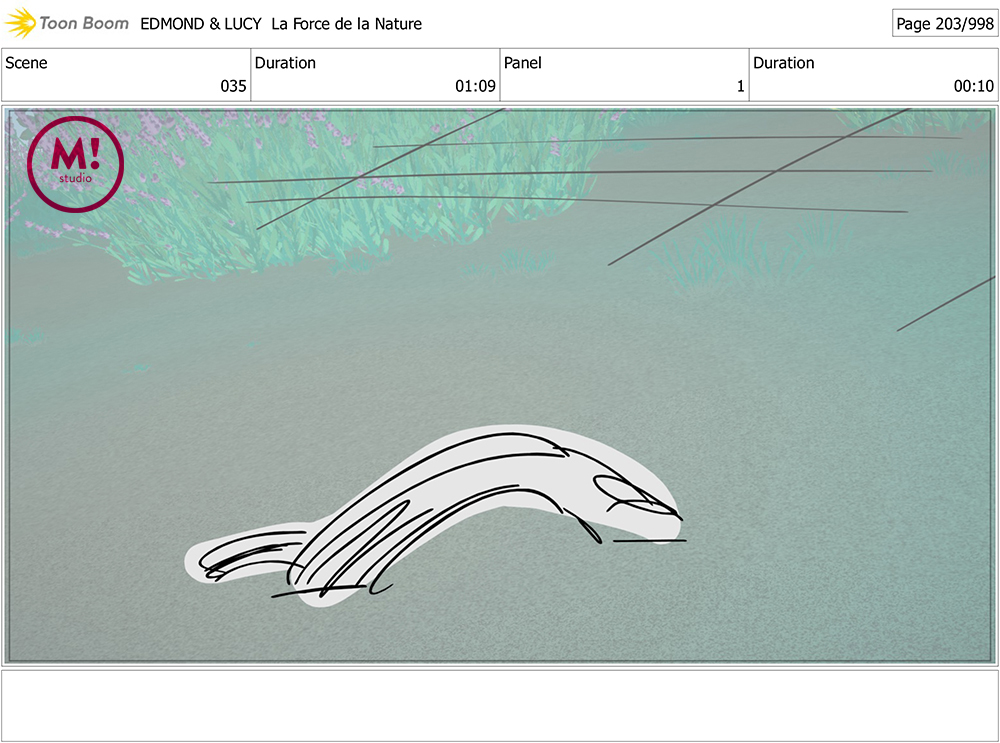Click the storyboard panel thumbnail with the sketched animal
This screenshot has height=743, width=1000.
point(500,385)
